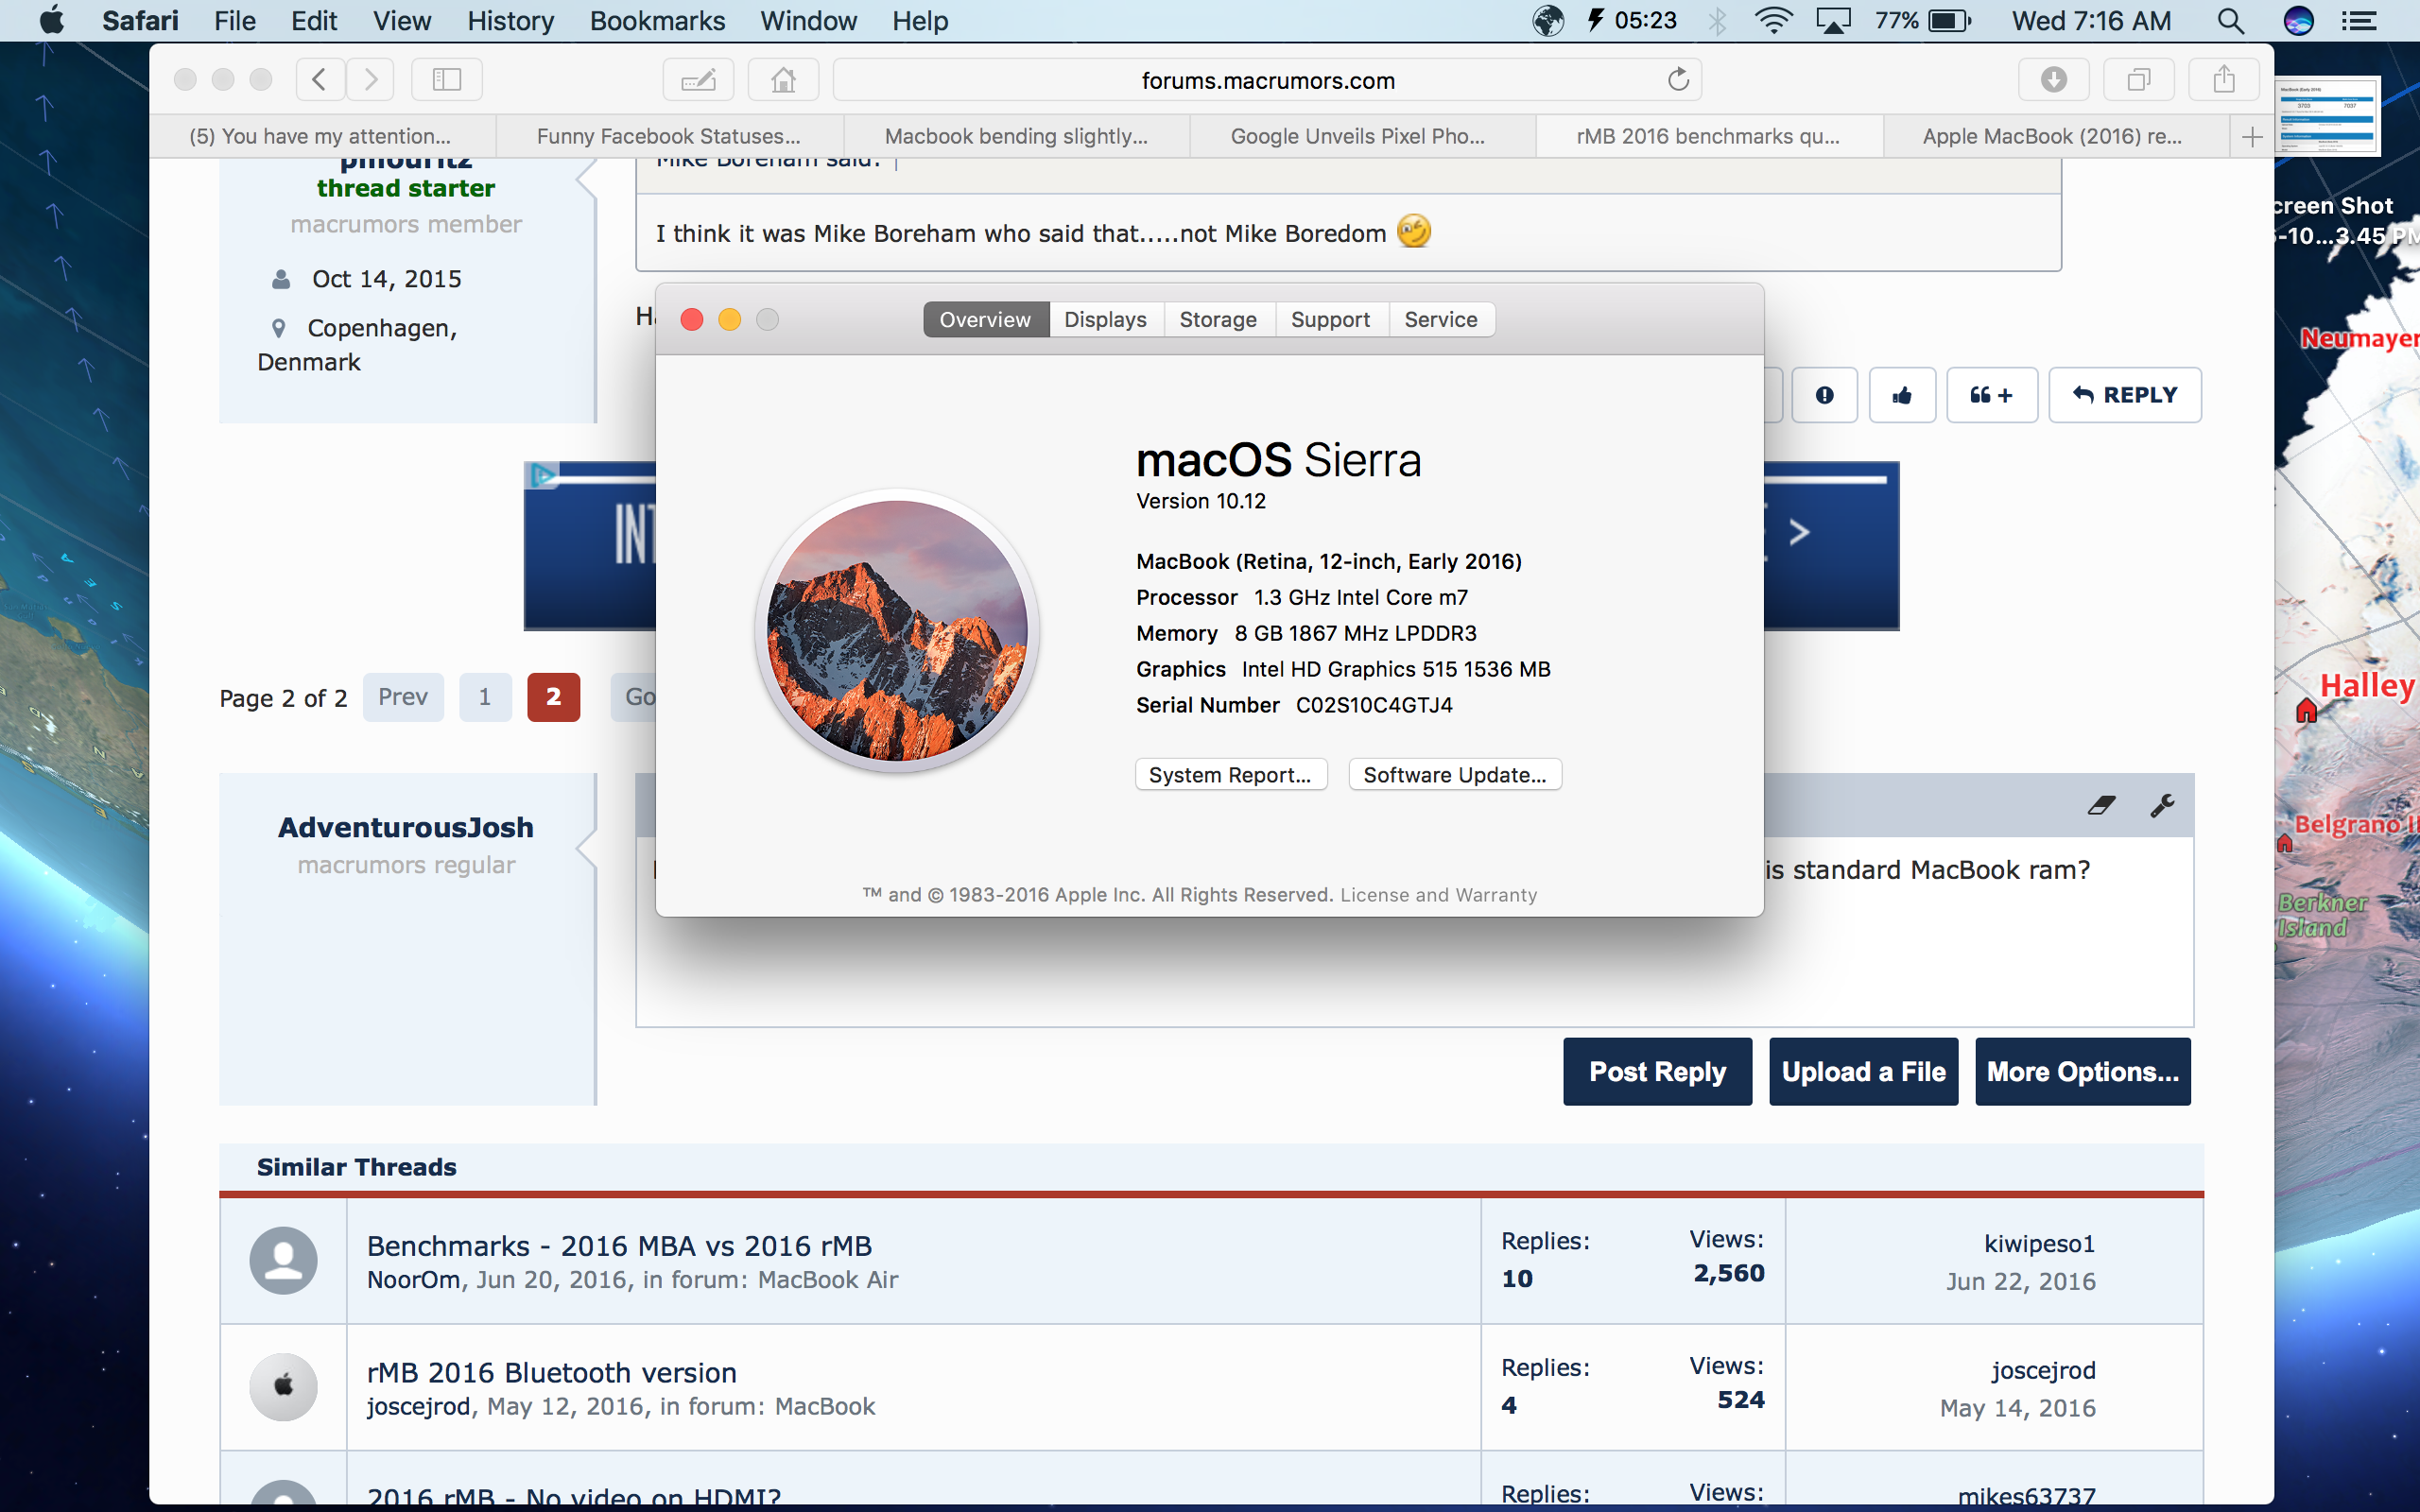Go to Prev page of thread
This screenshot has height=1512, width=2420.
click(403, 697)
